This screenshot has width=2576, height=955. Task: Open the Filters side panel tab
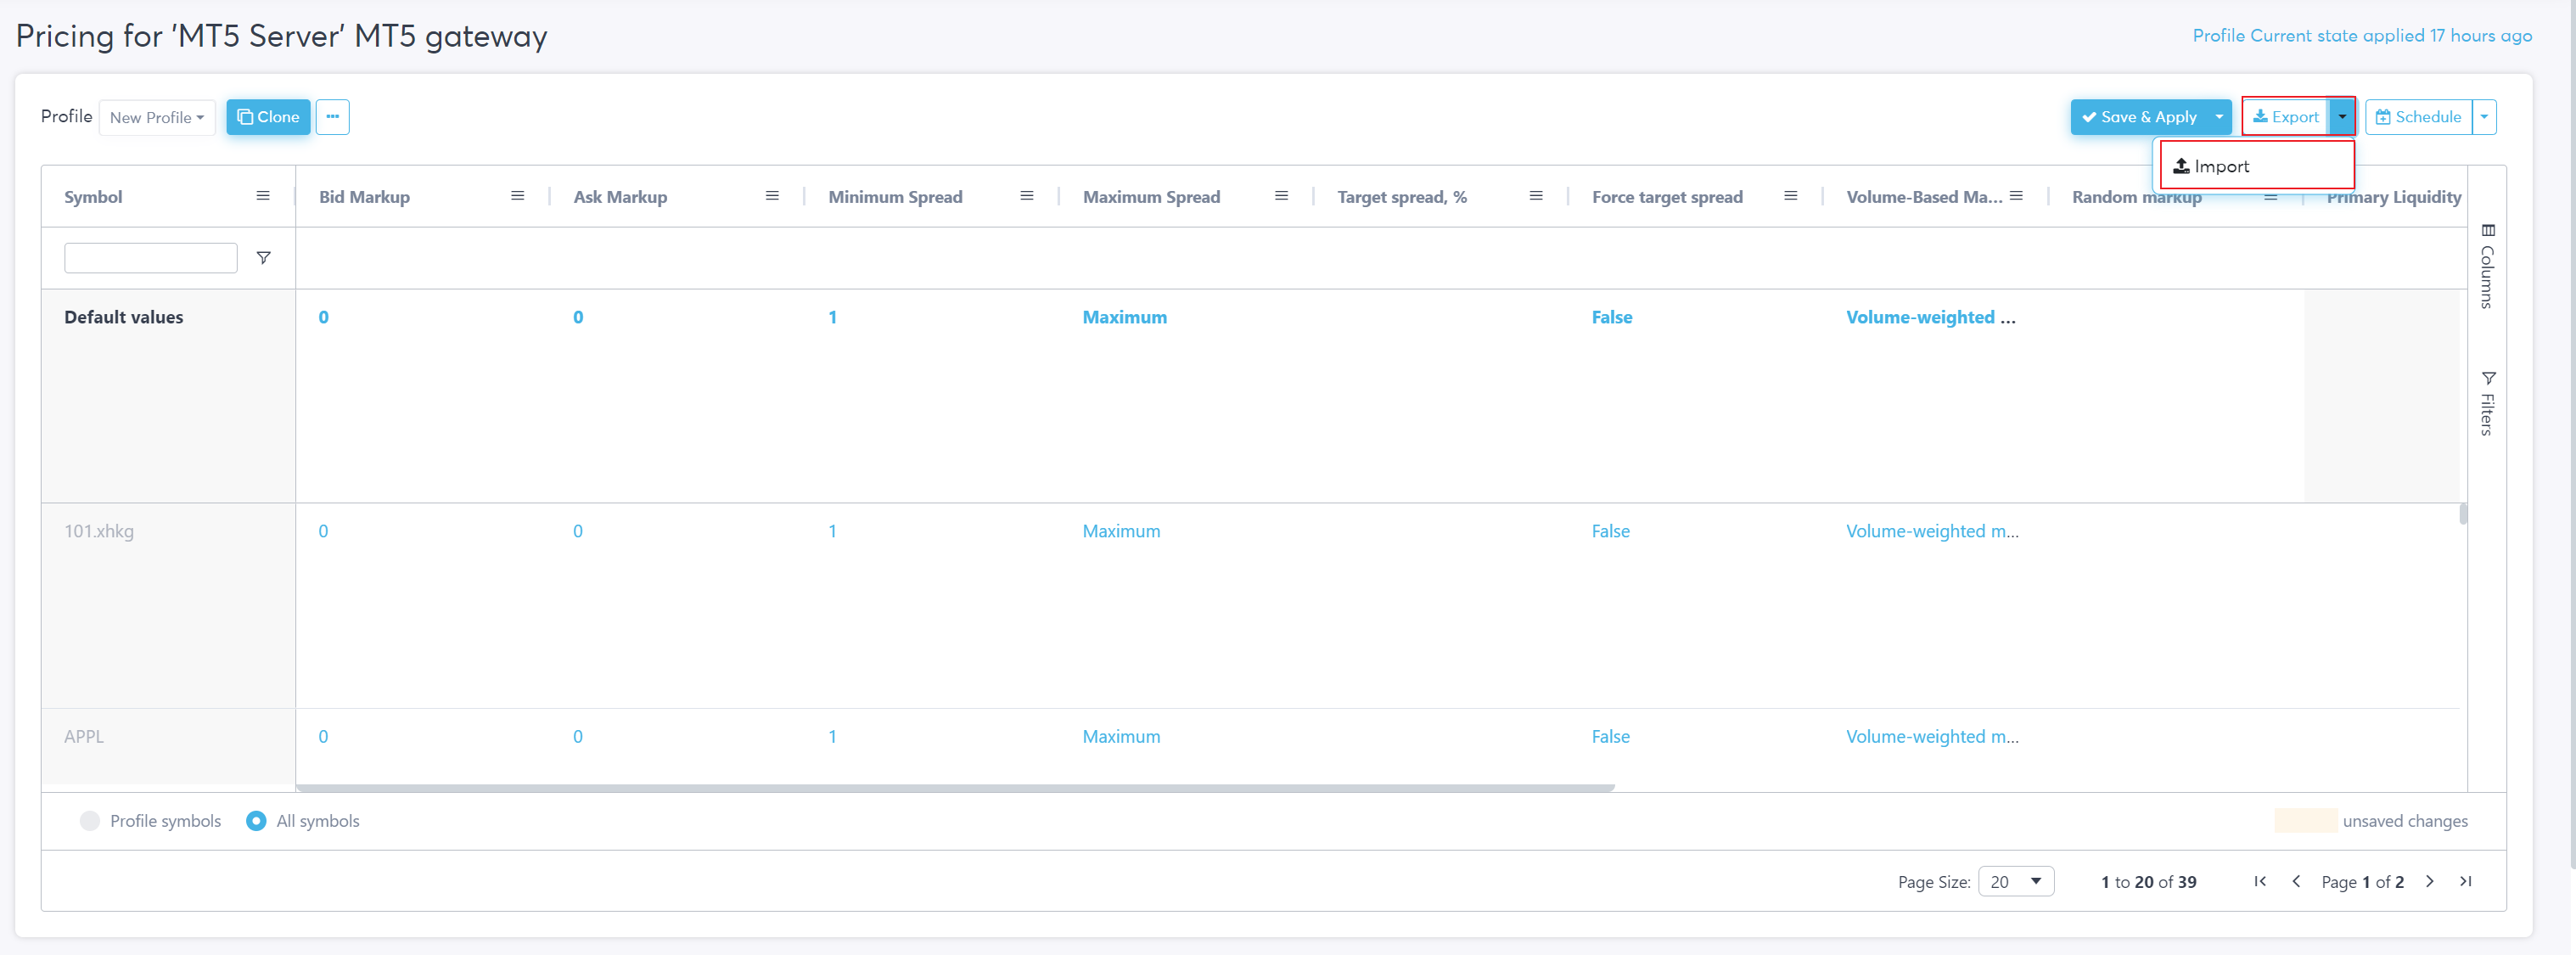[x=2487, y=403]
